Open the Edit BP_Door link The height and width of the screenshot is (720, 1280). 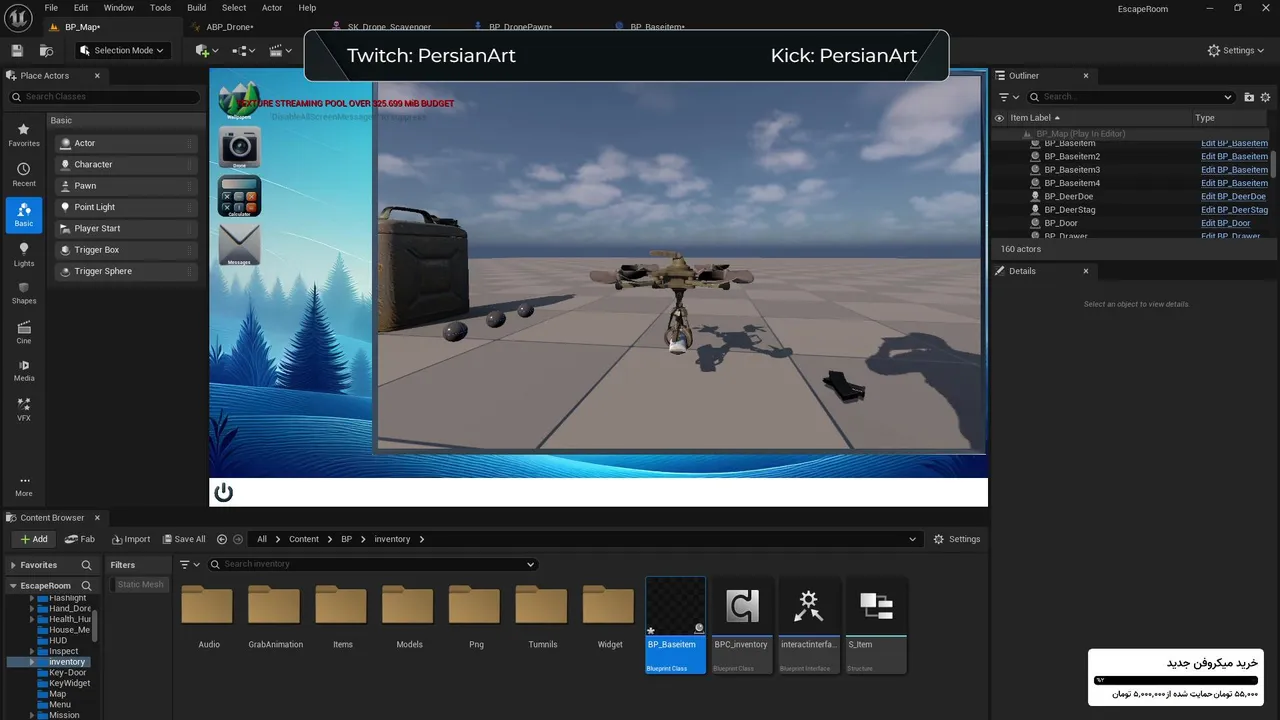tap(1225, 223)
